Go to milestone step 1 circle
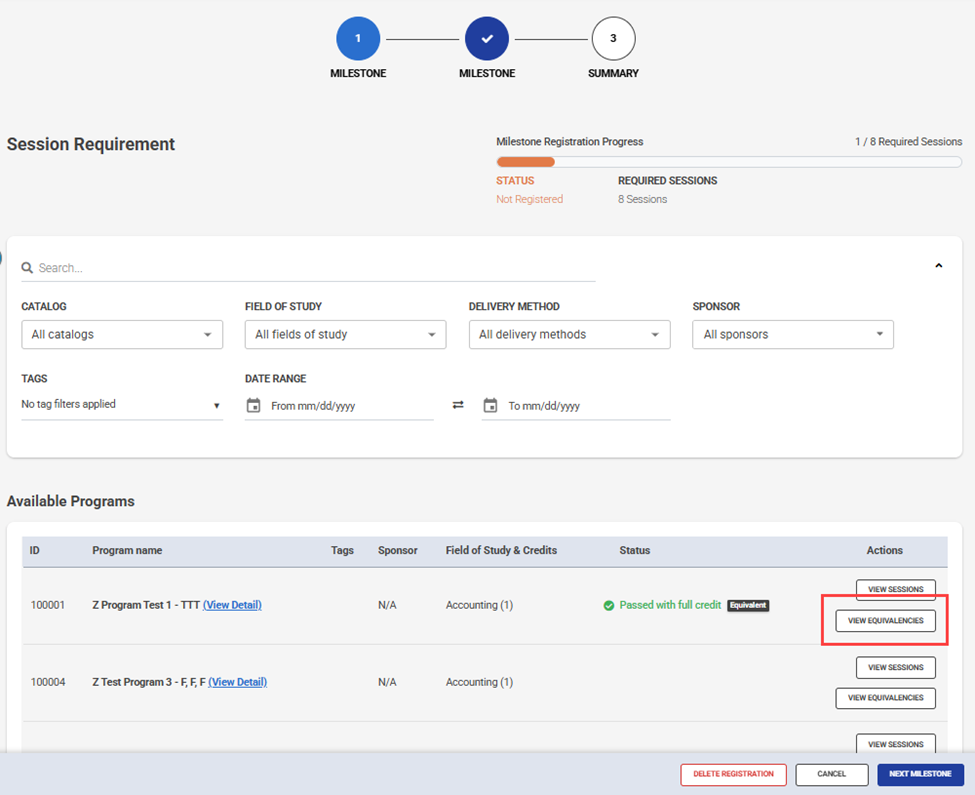The height and width of the screenshot is (795, 975). pos(358,39)
